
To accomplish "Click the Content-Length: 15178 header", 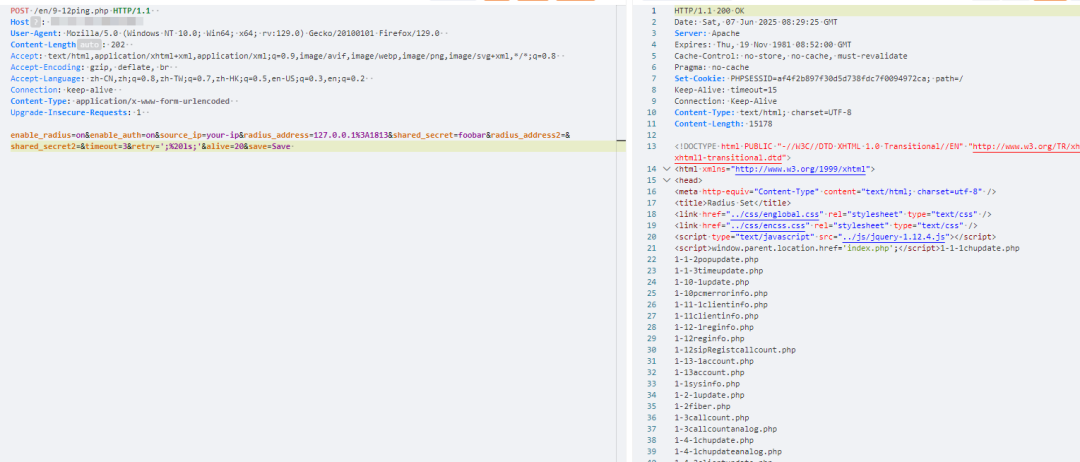I will pyautogui.click(x=723, y=124).
